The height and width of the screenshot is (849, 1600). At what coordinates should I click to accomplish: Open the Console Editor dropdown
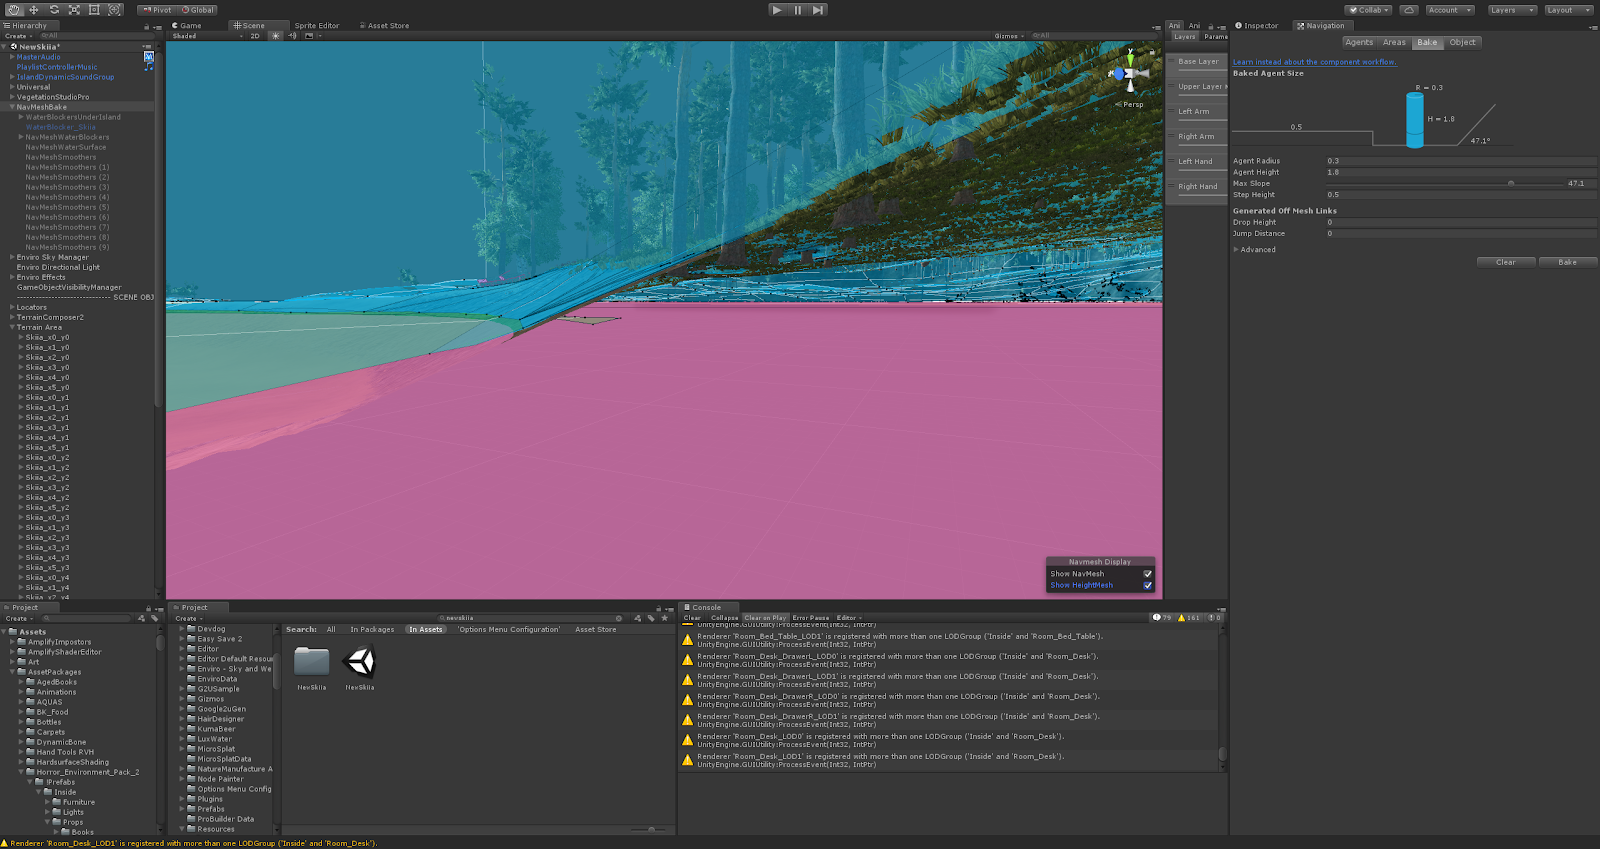849,618
